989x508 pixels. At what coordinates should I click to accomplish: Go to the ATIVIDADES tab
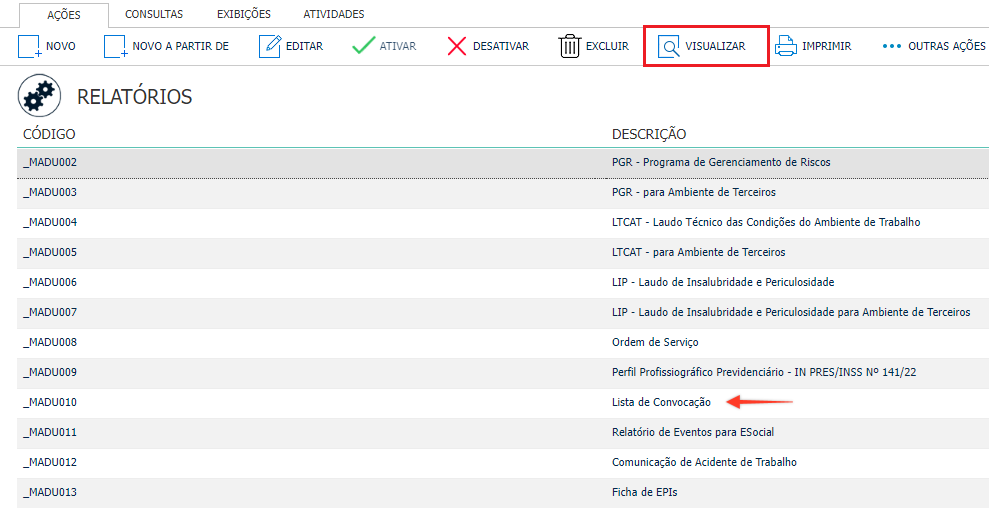point(334,14)
